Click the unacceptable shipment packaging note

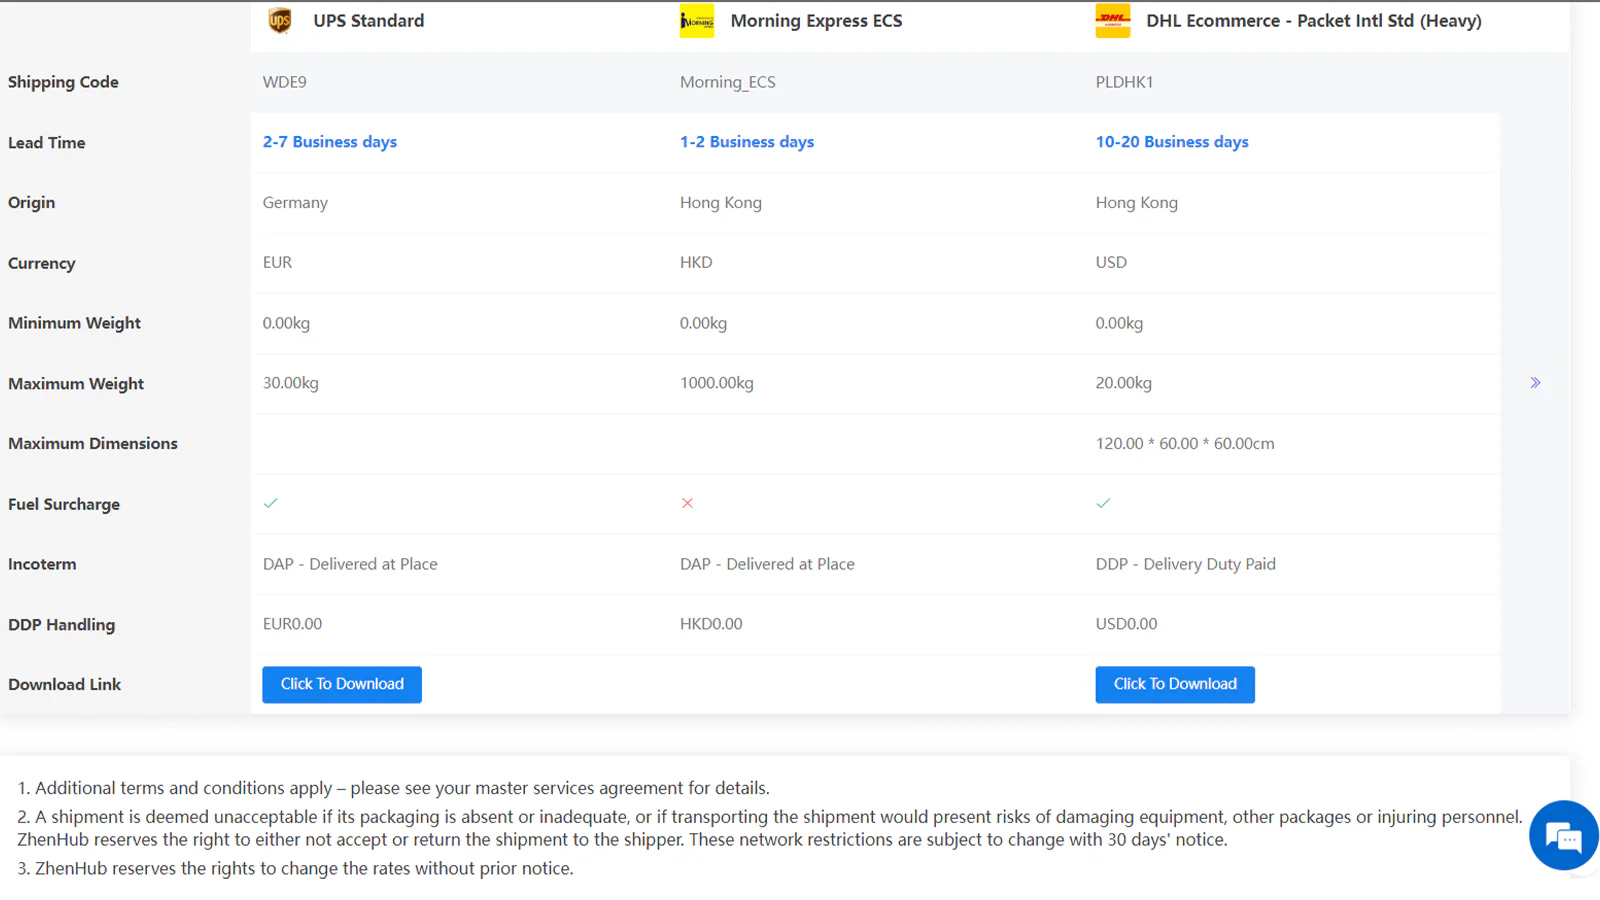tap(770, 828)
